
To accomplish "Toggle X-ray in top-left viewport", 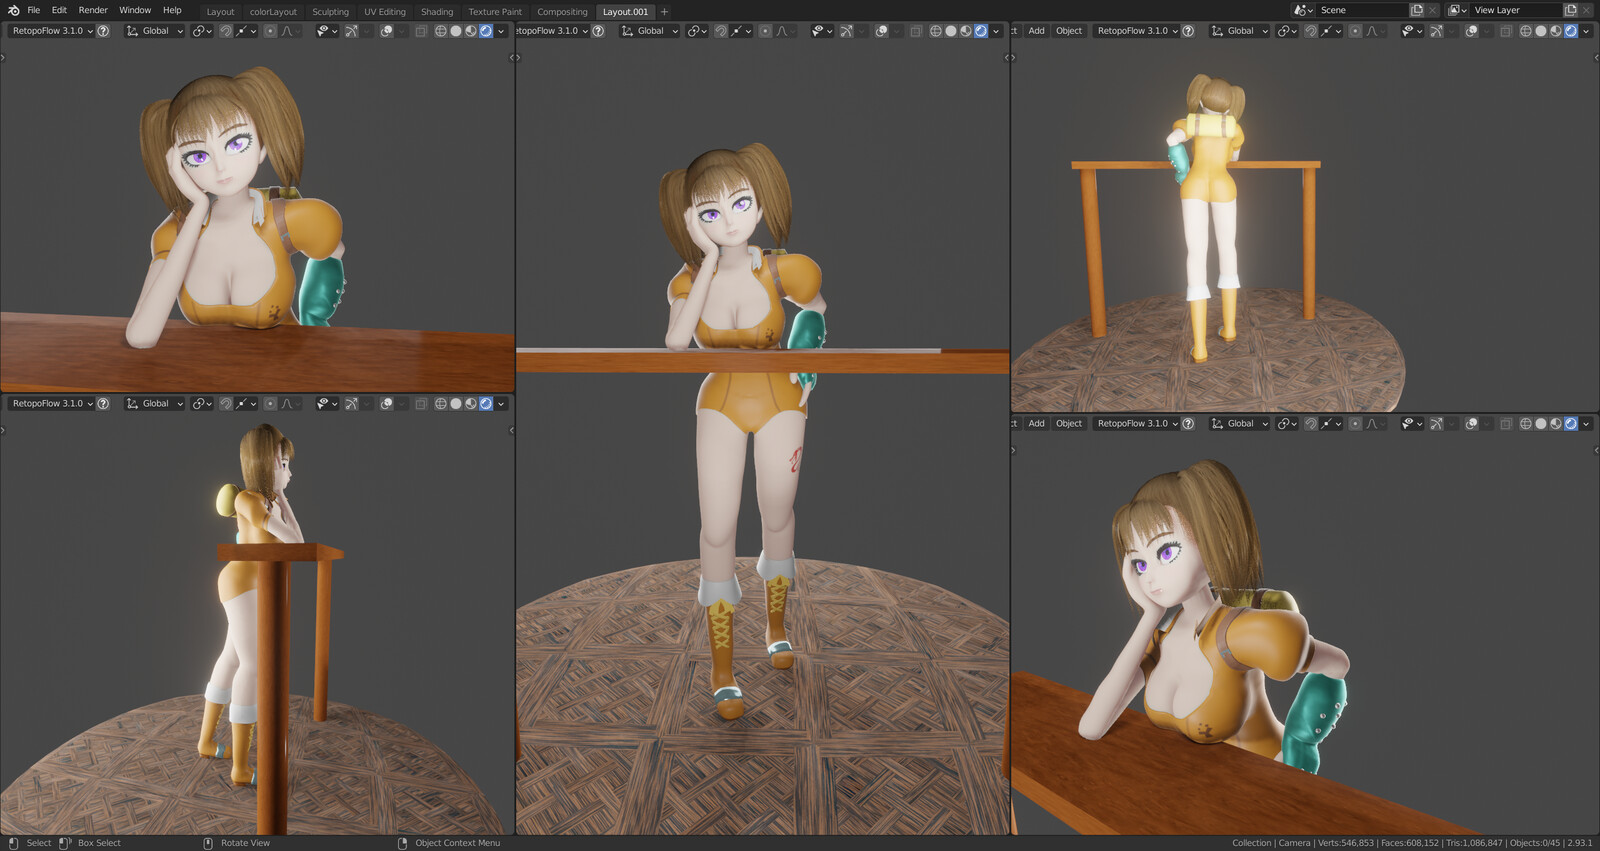I will (421, 31).
